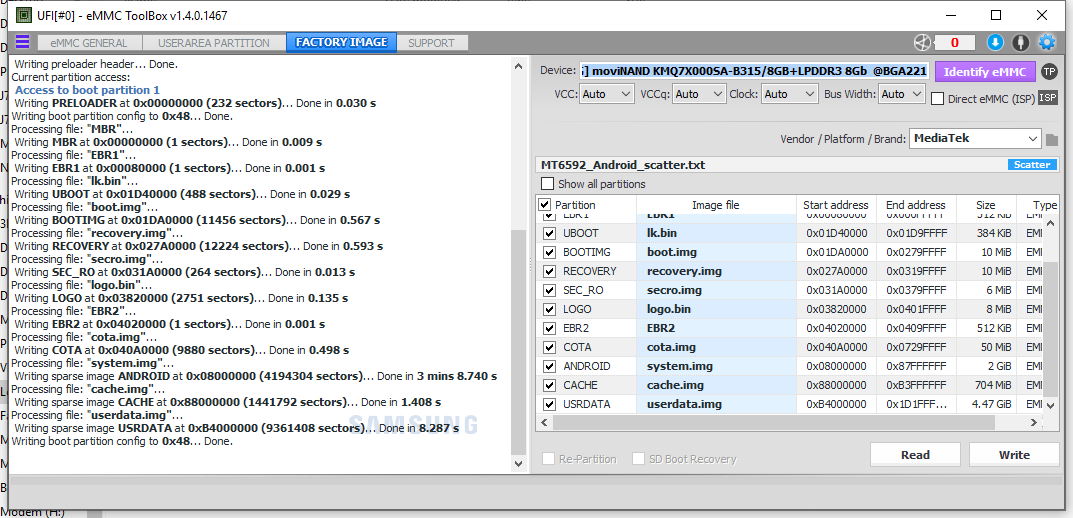Image resolution: width=1073 pixels, height=518 pixels.
Task: Open the Vendor / Platform / Brand MediaTek dropdown
Action: (975, 139)
